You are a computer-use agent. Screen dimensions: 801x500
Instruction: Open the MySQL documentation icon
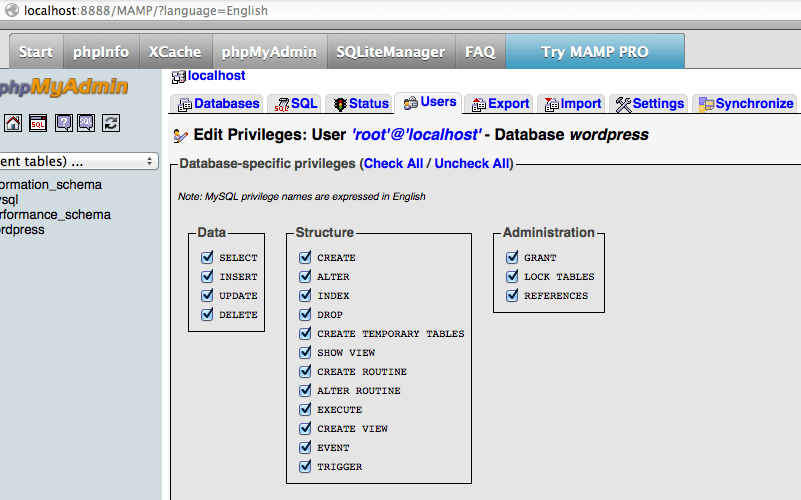tap(86, 123)
